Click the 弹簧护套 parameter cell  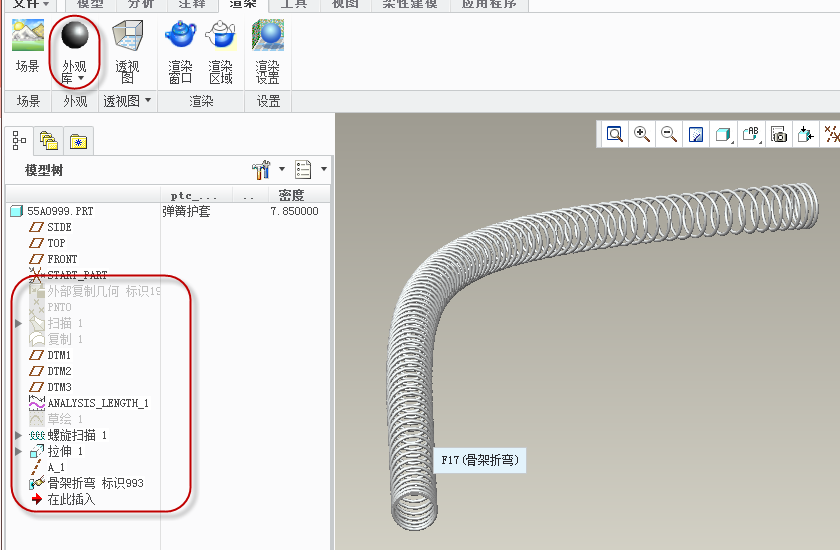point(186,211)
